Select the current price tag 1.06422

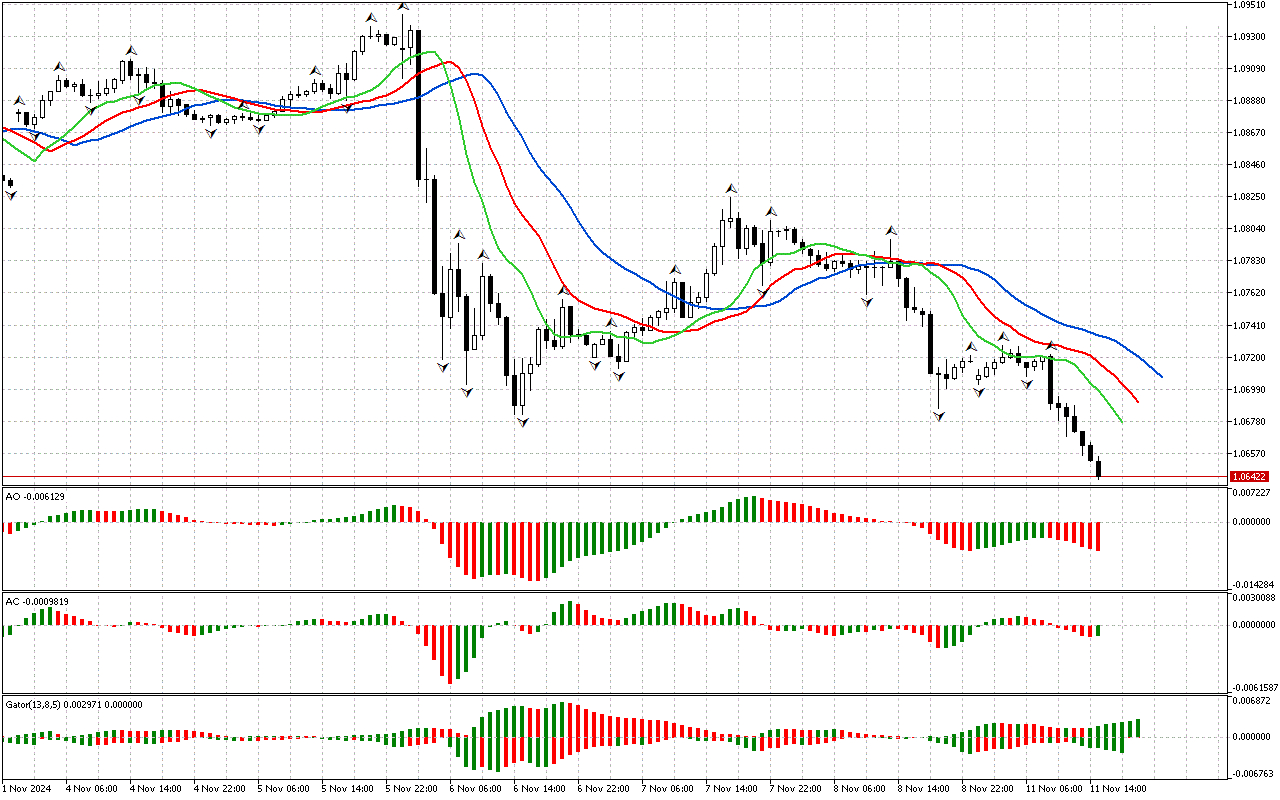coord(1251,477)
